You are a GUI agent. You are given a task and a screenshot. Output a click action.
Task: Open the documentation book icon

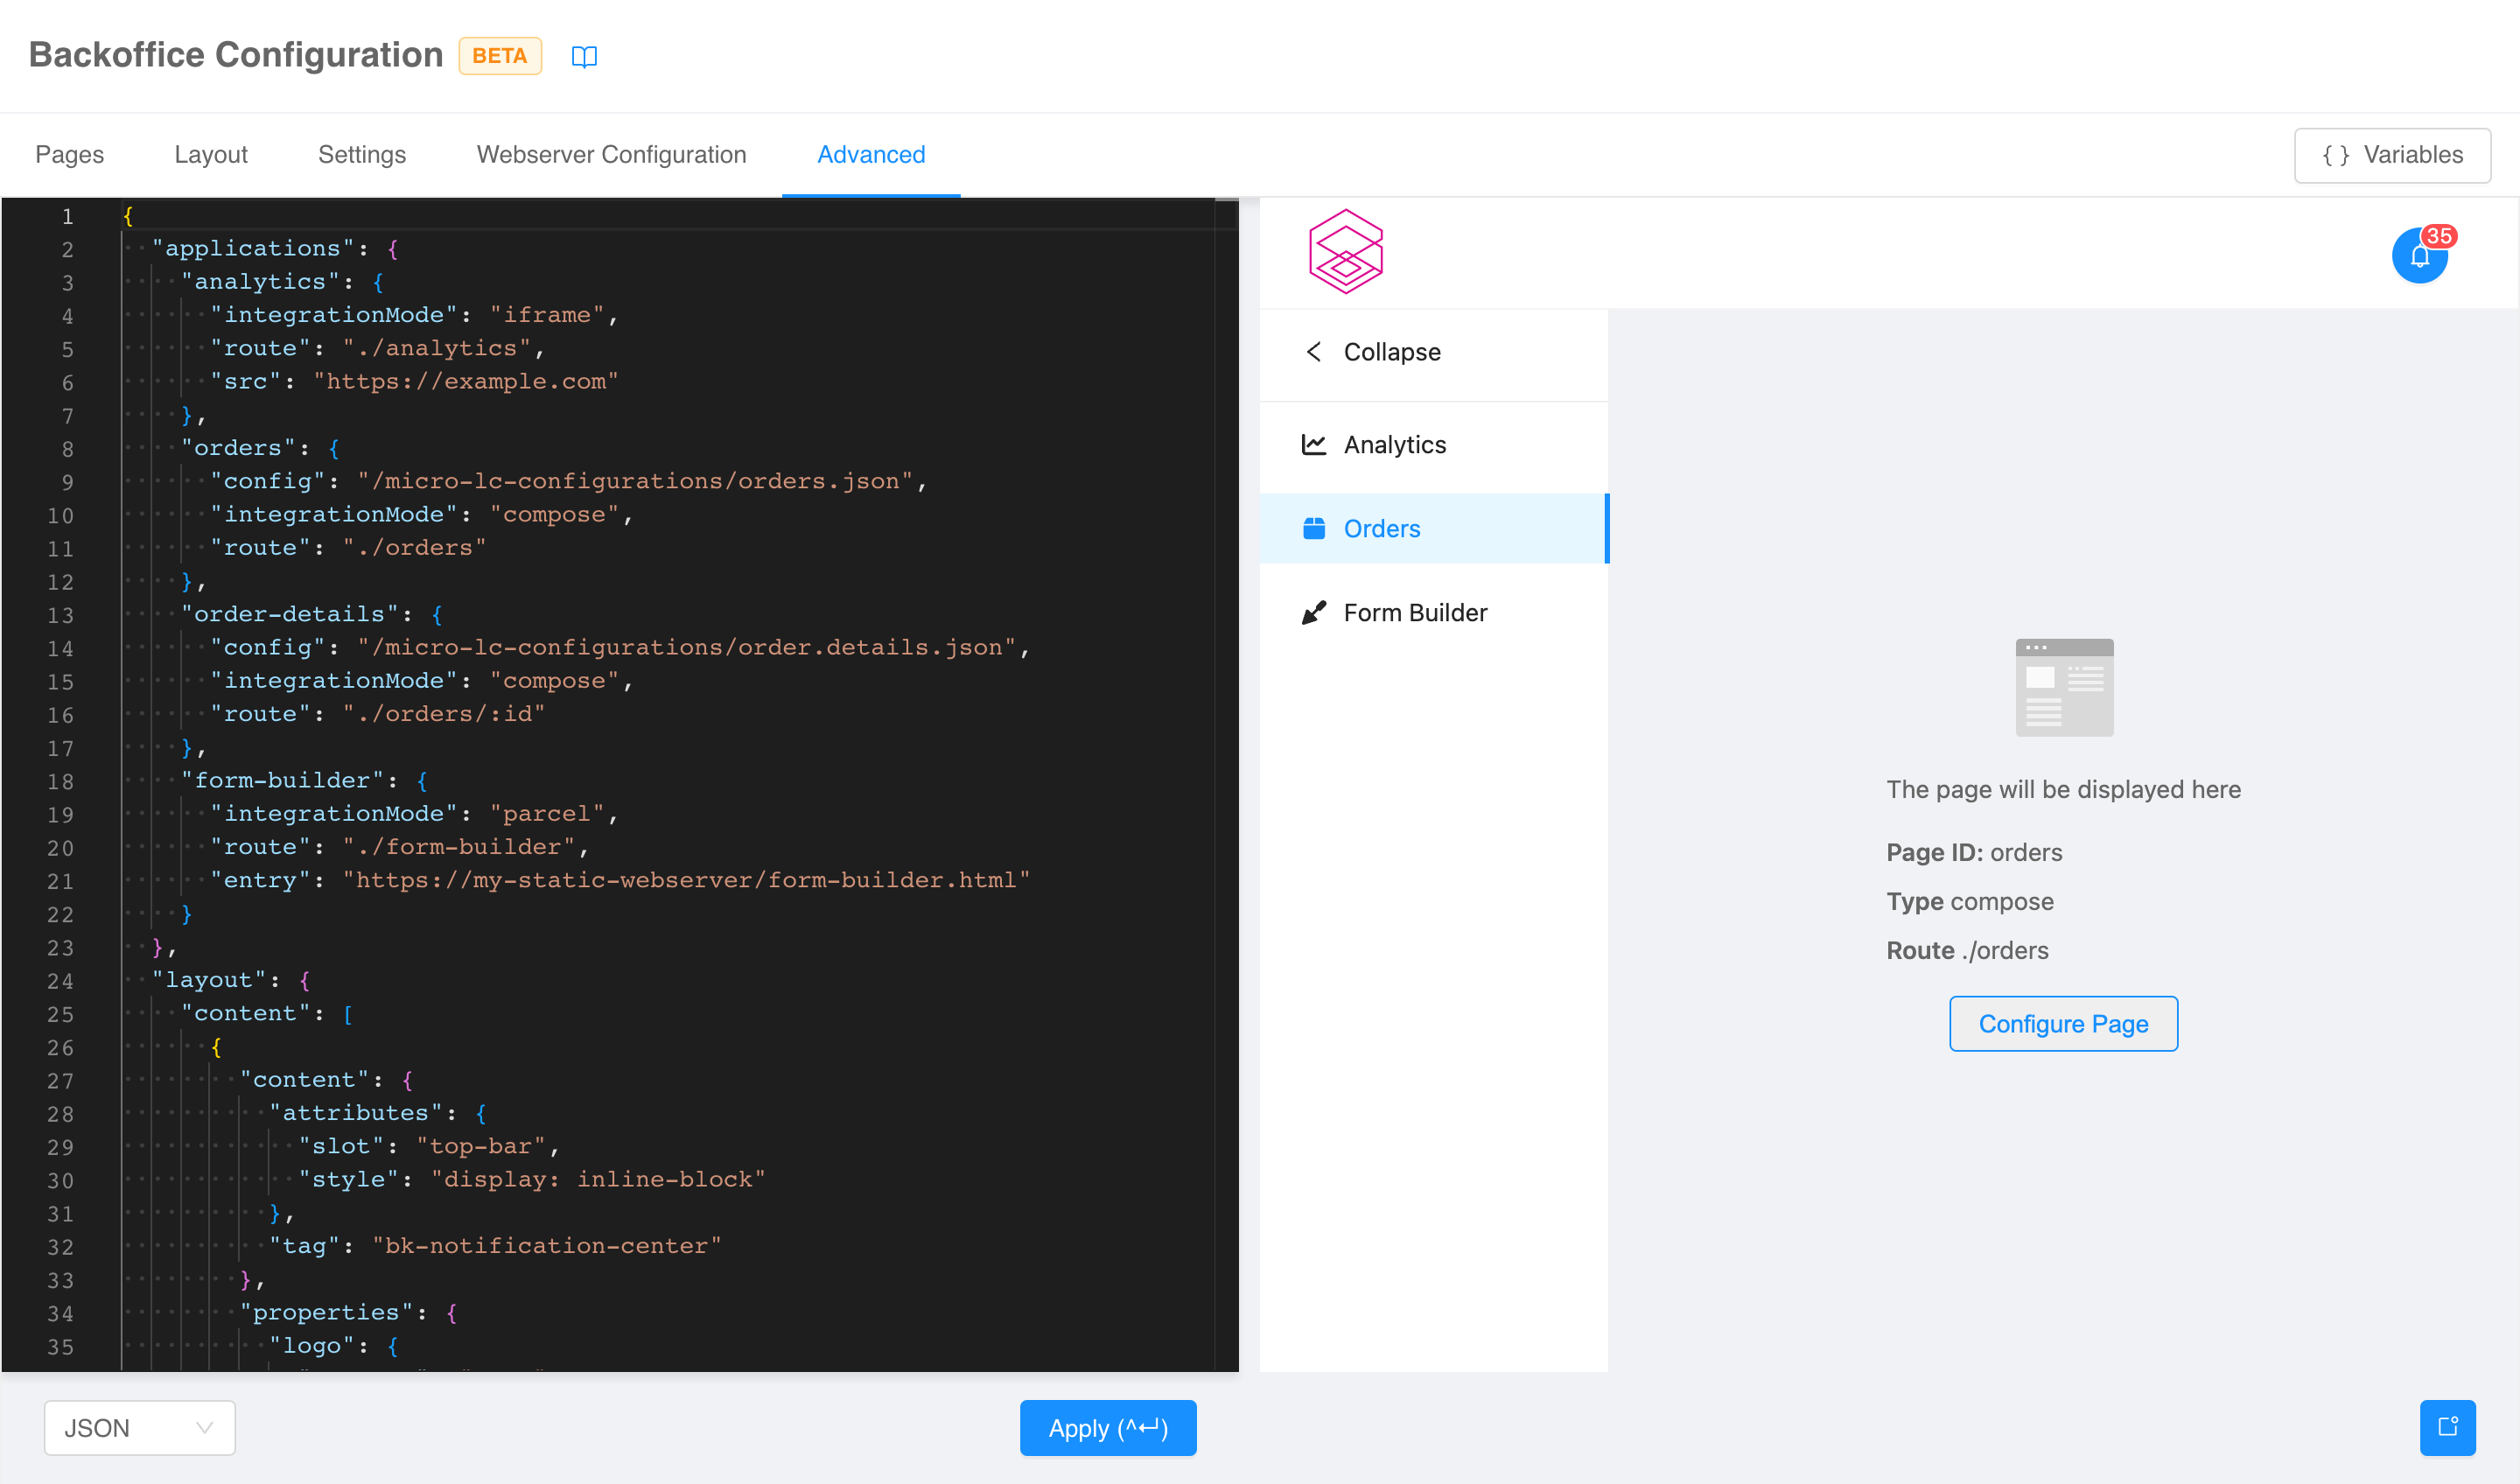tap(584, 56)
